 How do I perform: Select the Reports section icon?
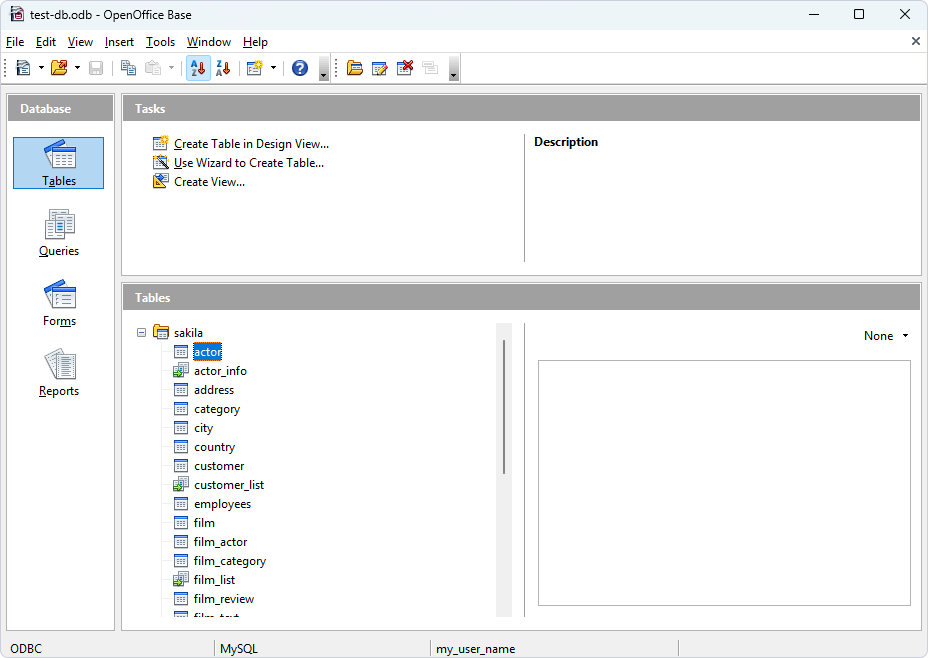point(58,372)
